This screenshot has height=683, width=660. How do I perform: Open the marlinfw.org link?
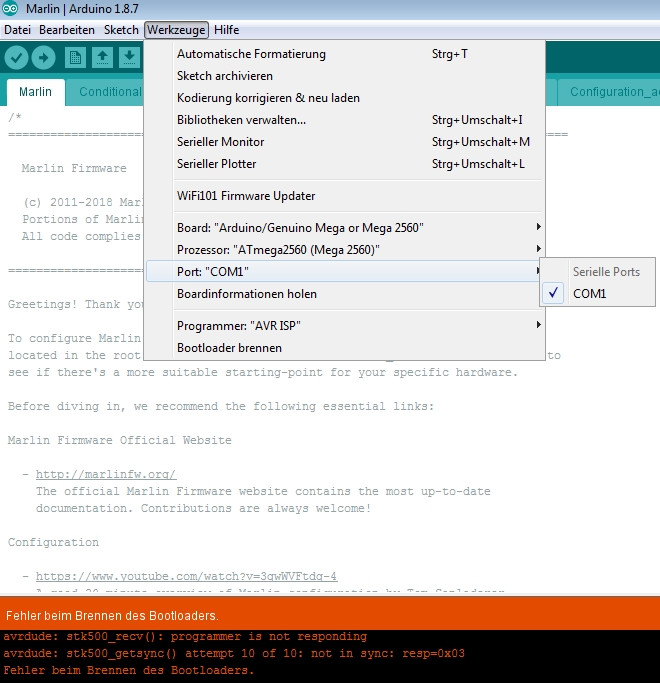click(106, 474)
